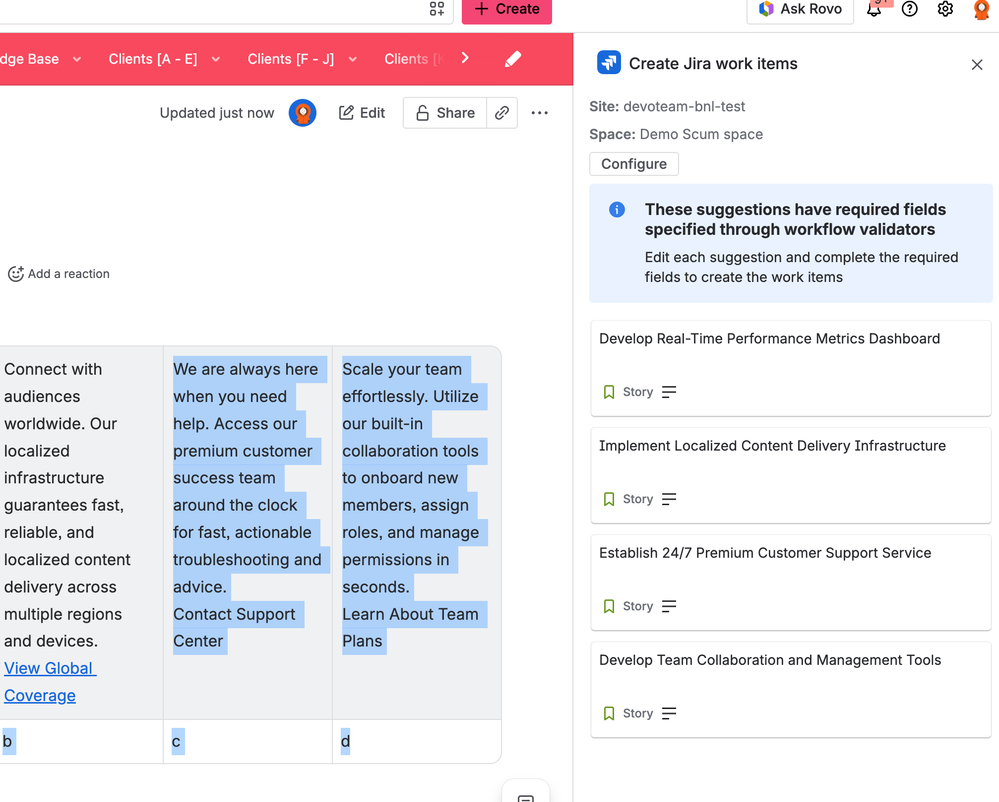The height and width of the screenshot is (802, 999).
Task: Click Story icon on Team Collaboration card
Action: (x=609, y=713)
